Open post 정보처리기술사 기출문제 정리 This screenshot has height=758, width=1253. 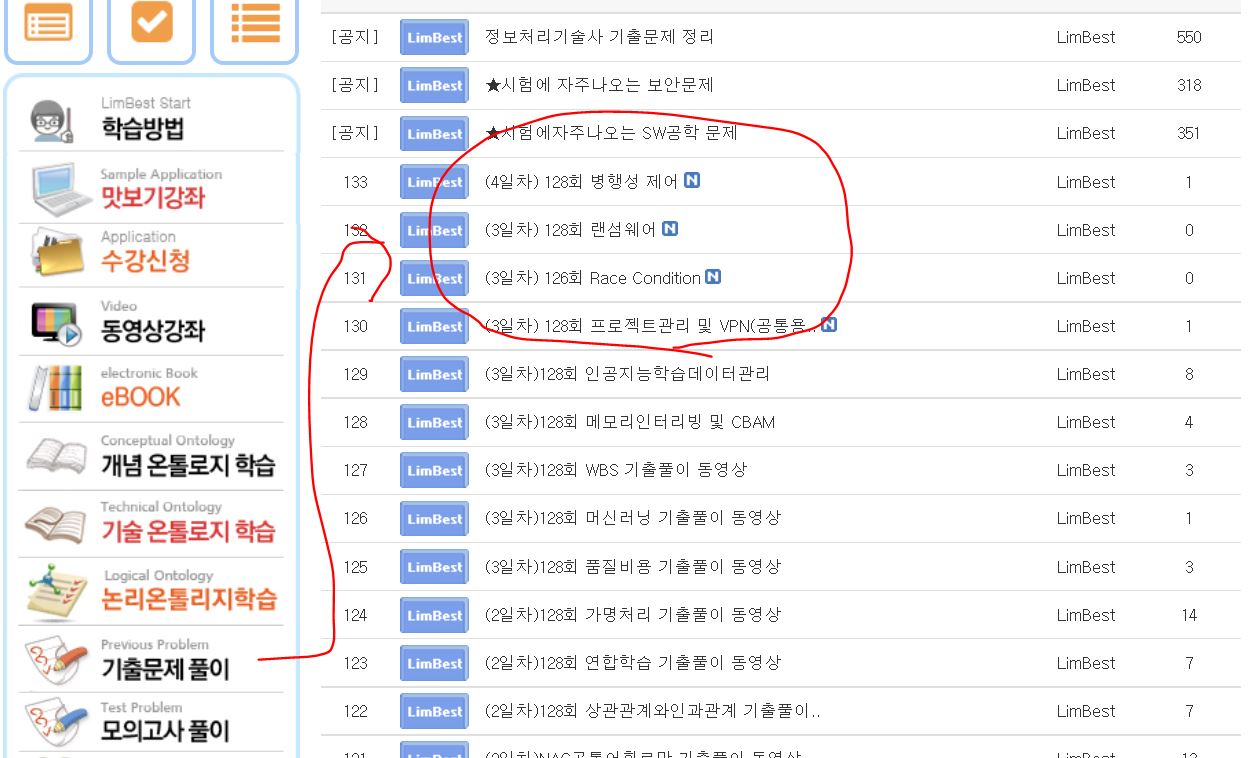click(x=598, y=37)
